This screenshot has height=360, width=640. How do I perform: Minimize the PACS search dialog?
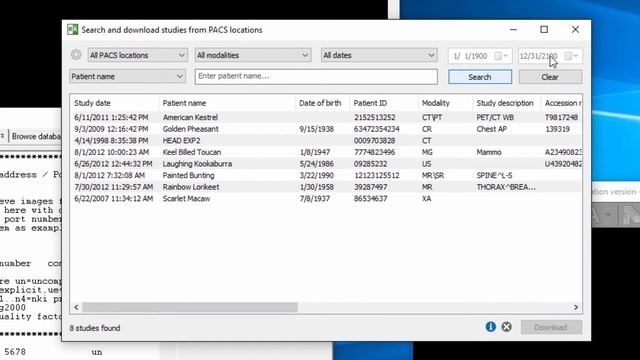tap(513, 29)
